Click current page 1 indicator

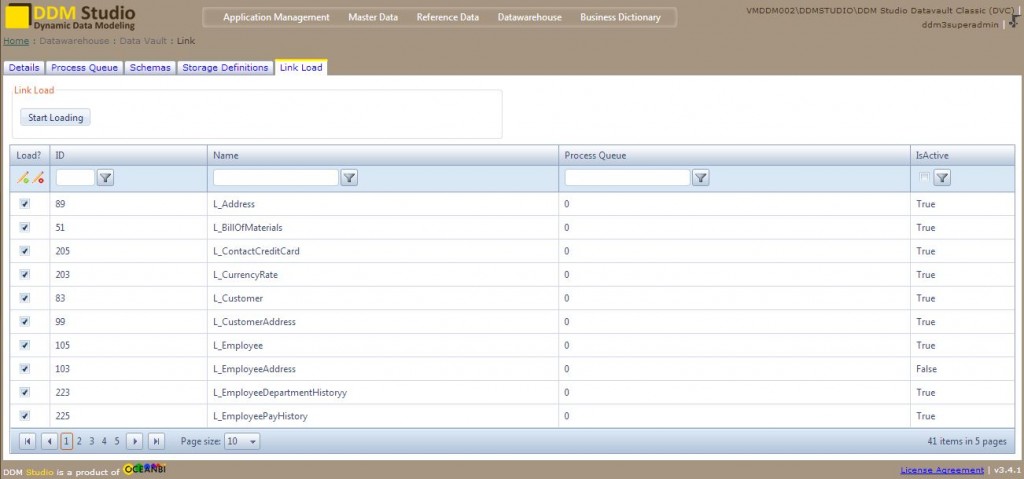pos(67,442)
